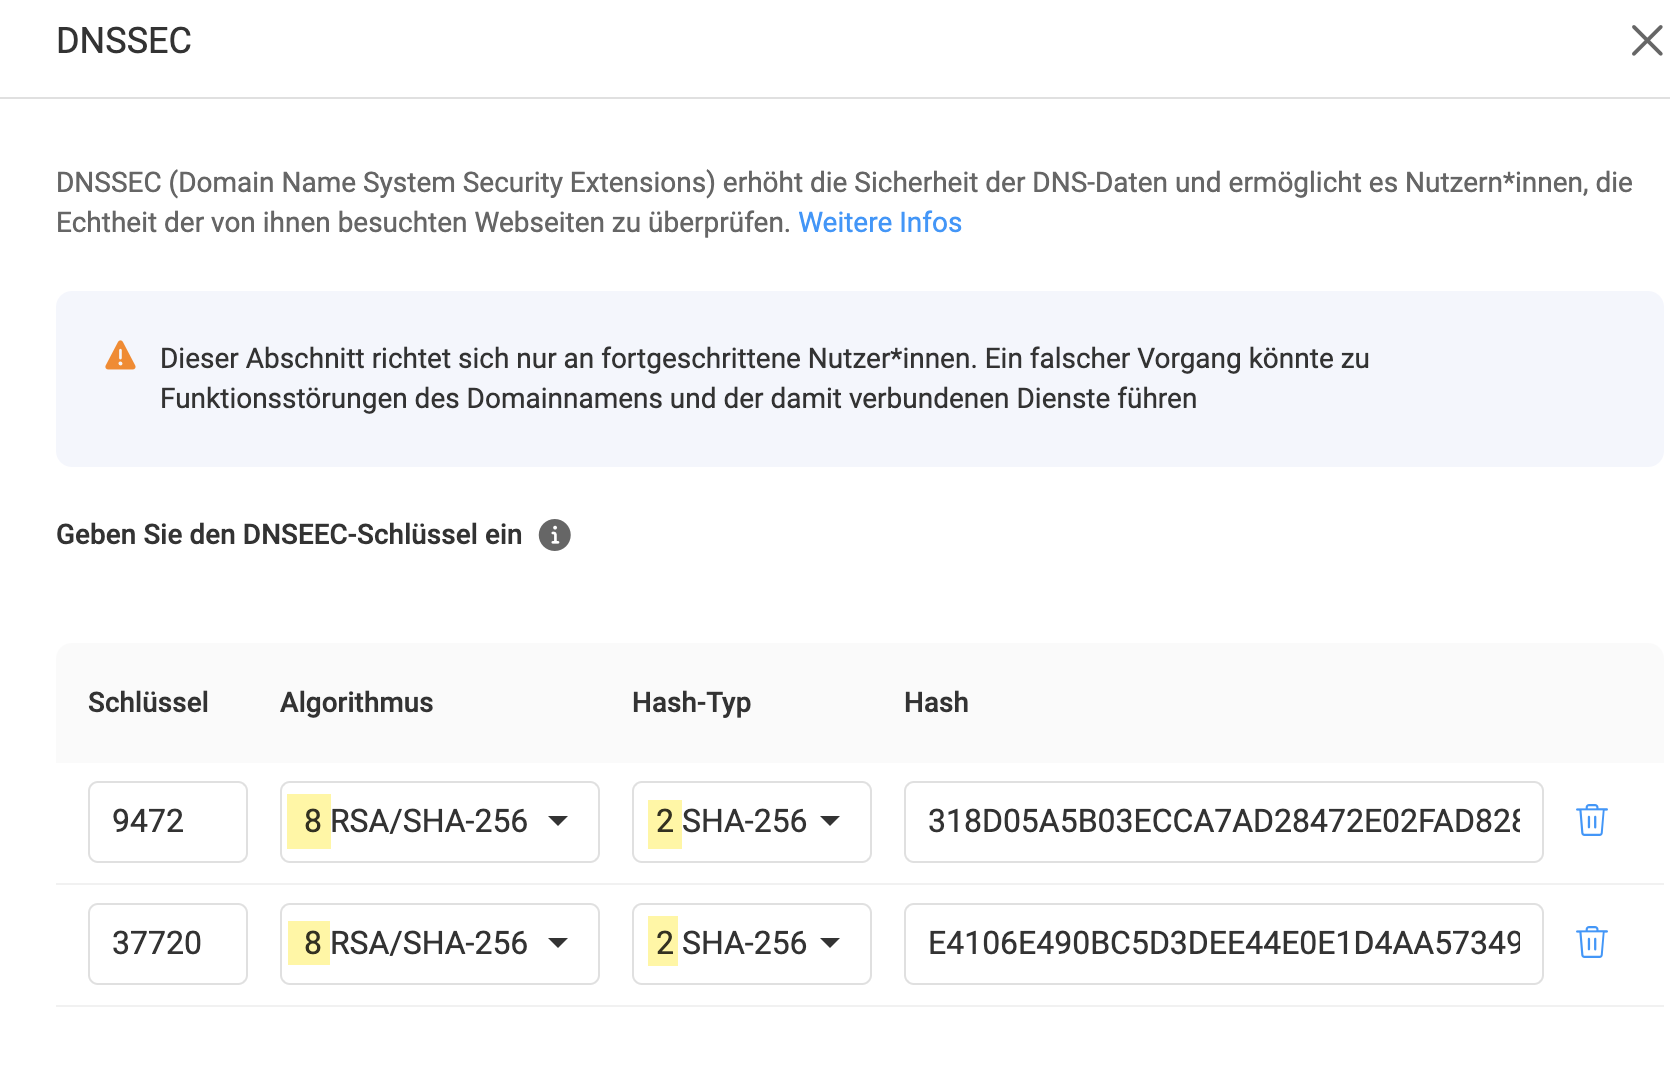This screenshot has width=1670, height=1070.
Task: Click the Hash column header
Action: pos(936,702)
